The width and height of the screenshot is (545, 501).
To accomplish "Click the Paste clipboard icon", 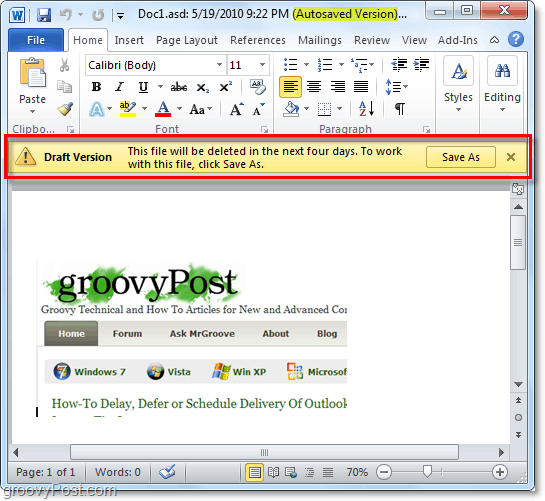I will [32, 72].
